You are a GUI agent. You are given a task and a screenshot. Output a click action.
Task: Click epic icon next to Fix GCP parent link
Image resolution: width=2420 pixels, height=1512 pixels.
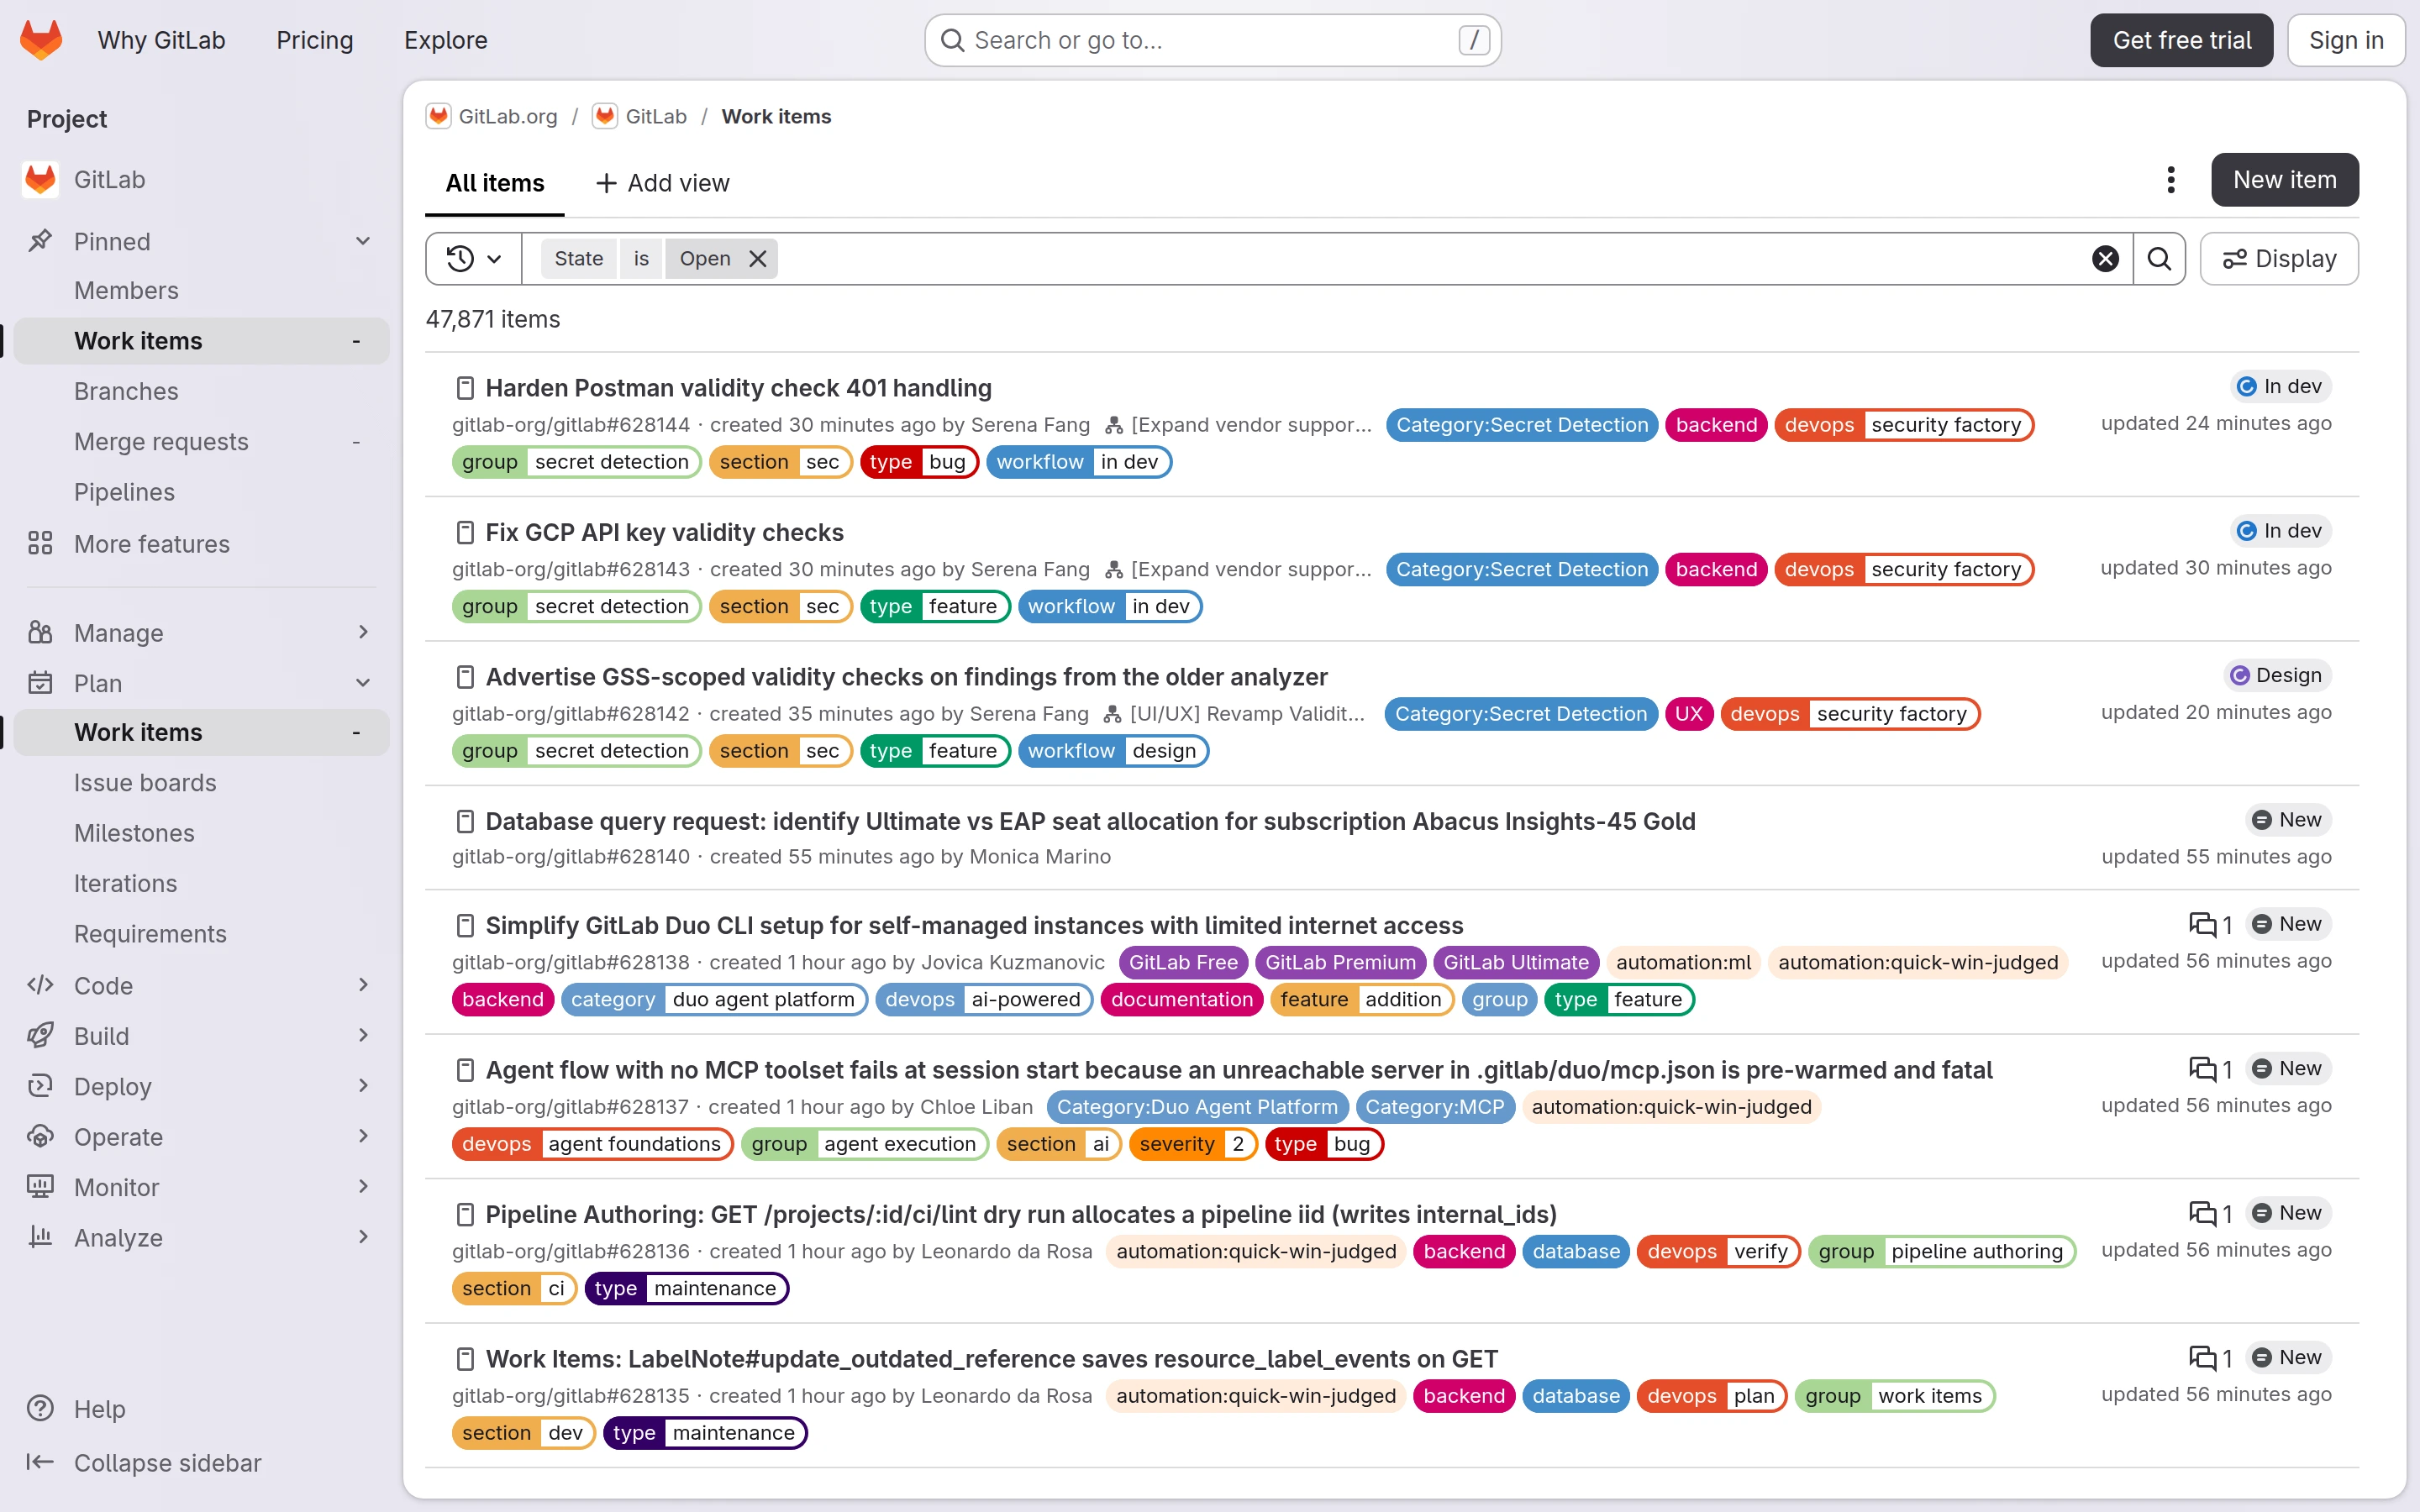(1113, 570)
